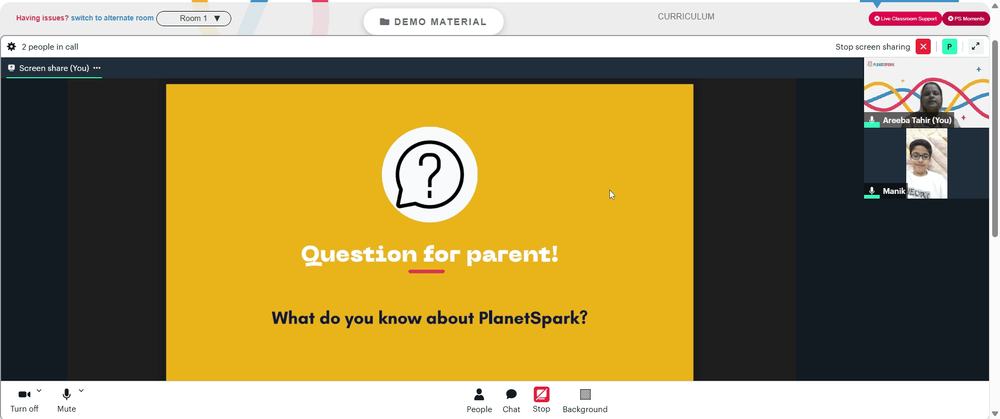Image resolution: width=1000 pixels, height=419 pixels.
Task: Select the Screen share (You) tab
Action: (54, 68)
